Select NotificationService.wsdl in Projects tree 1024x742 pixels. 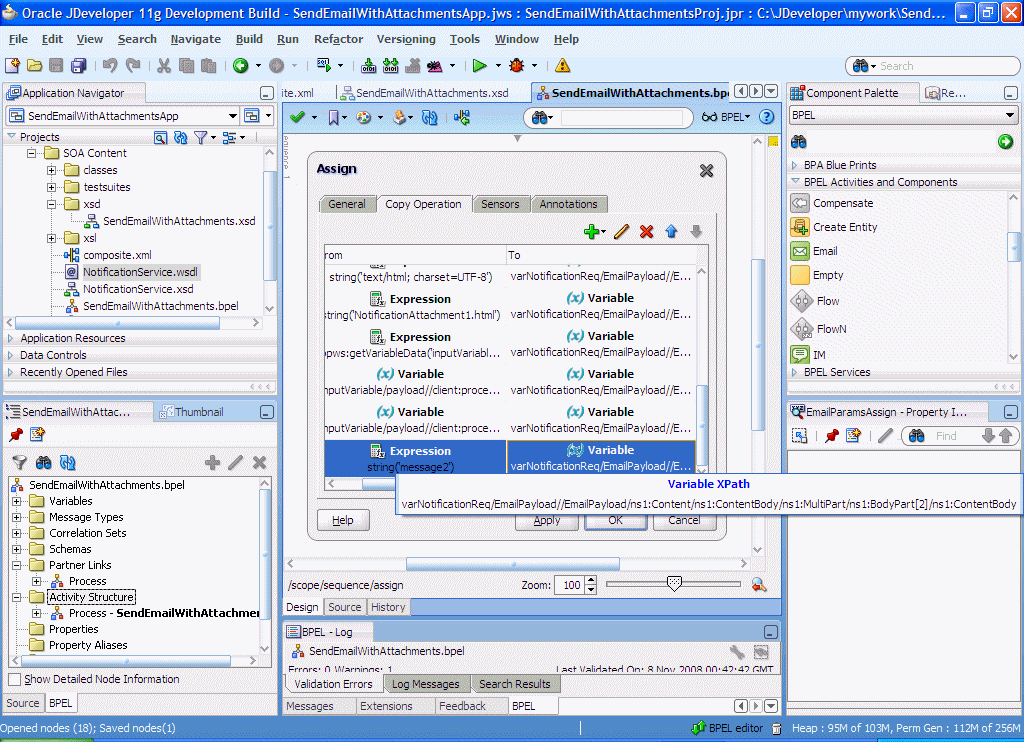(x=140, y=272)
